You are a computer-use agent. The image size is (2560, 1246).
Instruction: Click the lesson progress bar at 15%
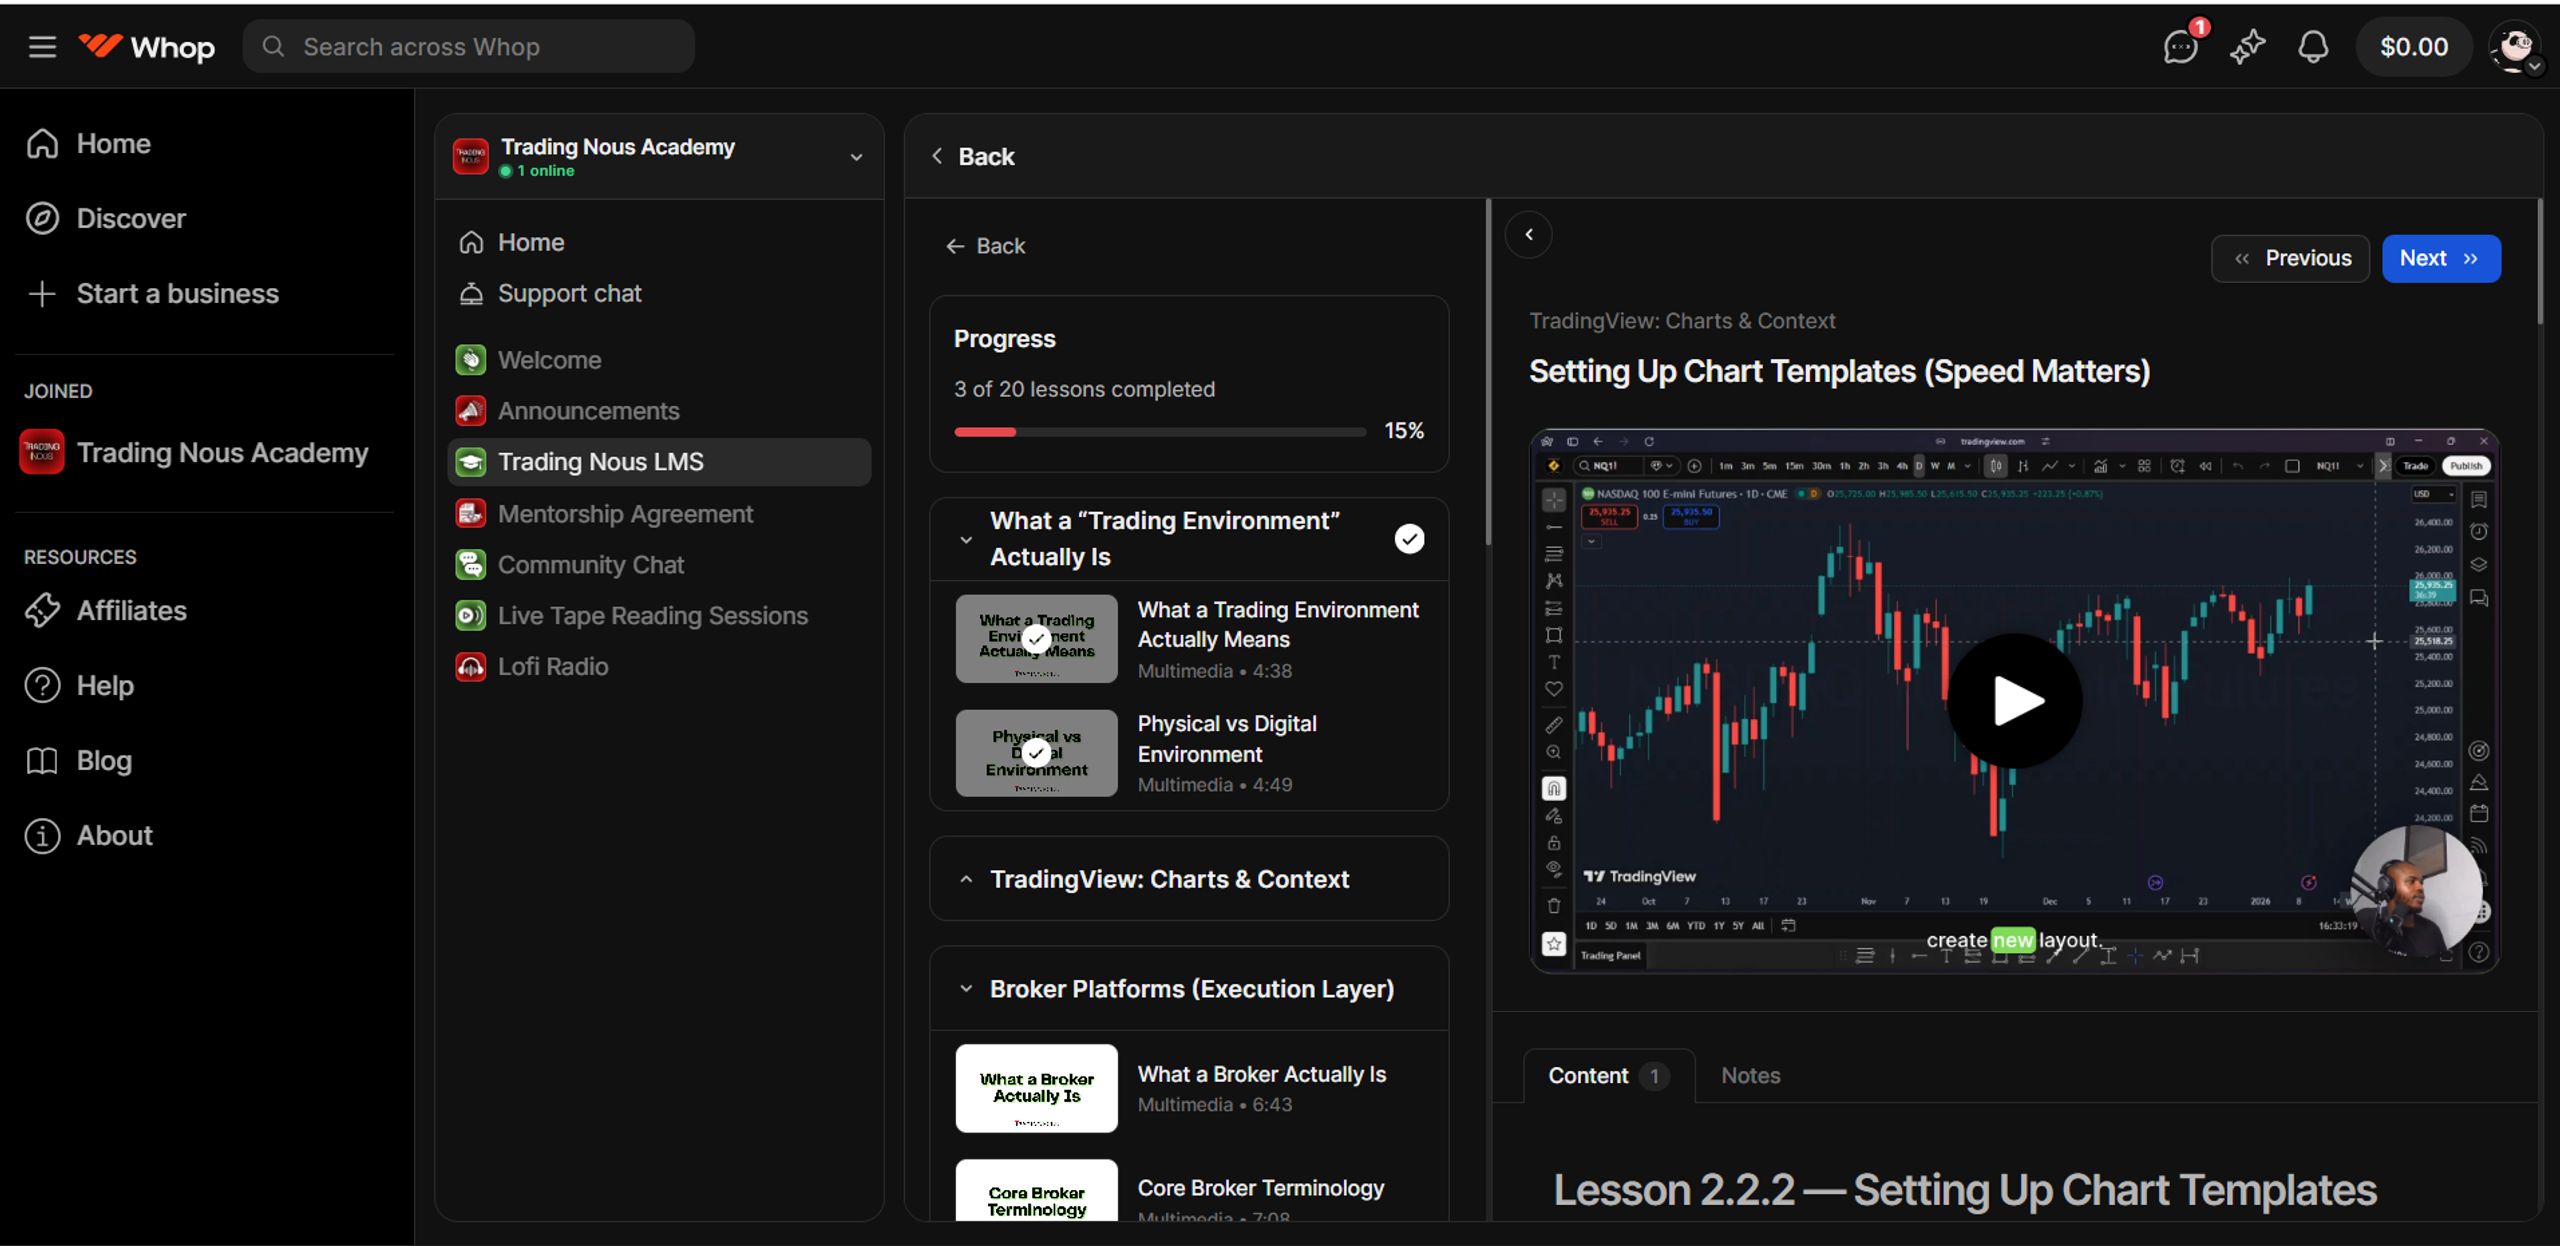pos(1160,432)
